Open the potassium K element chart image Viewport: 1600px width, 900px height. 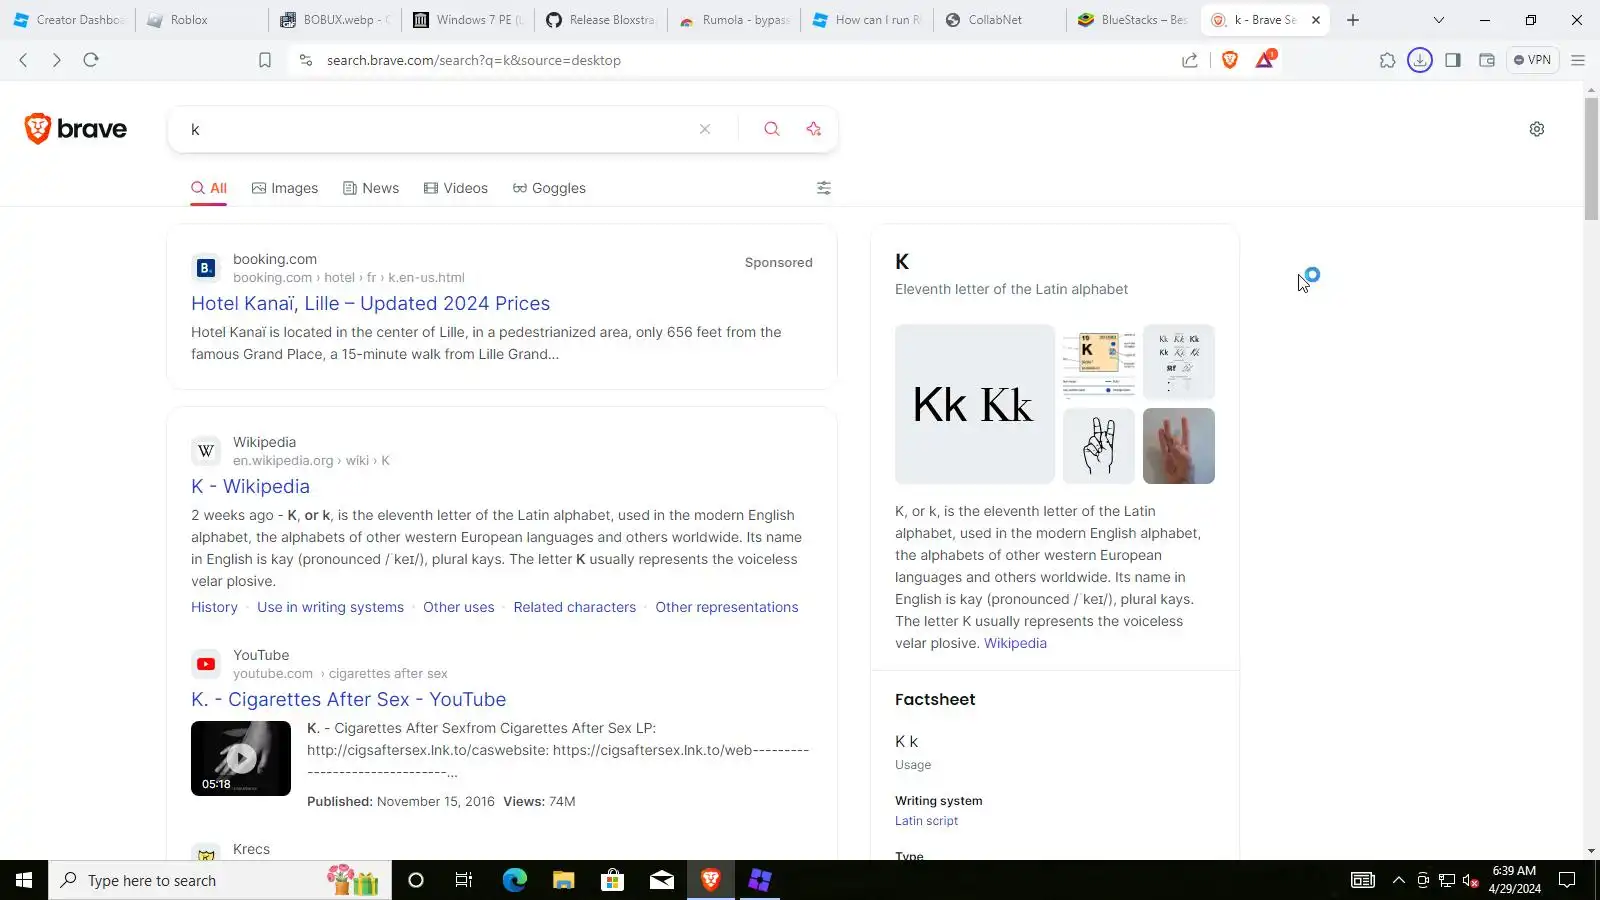(x=1099, y=362)
